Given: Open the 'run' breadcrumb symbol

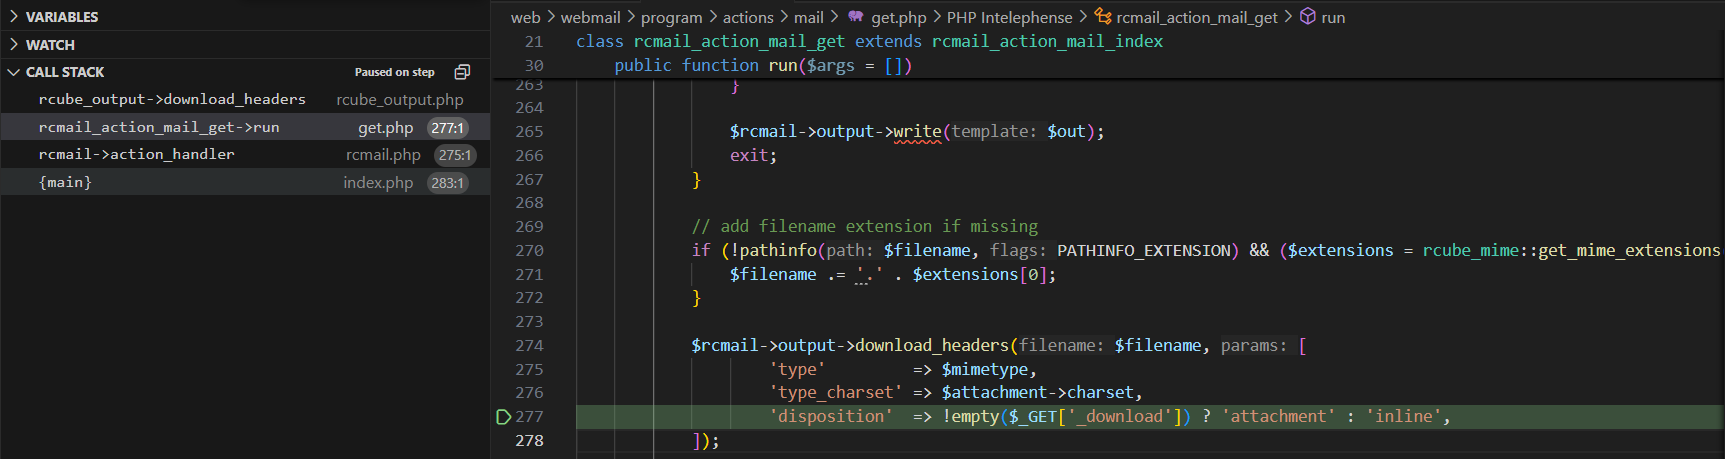Looking at the screenshot, I should pos(1333,17).
